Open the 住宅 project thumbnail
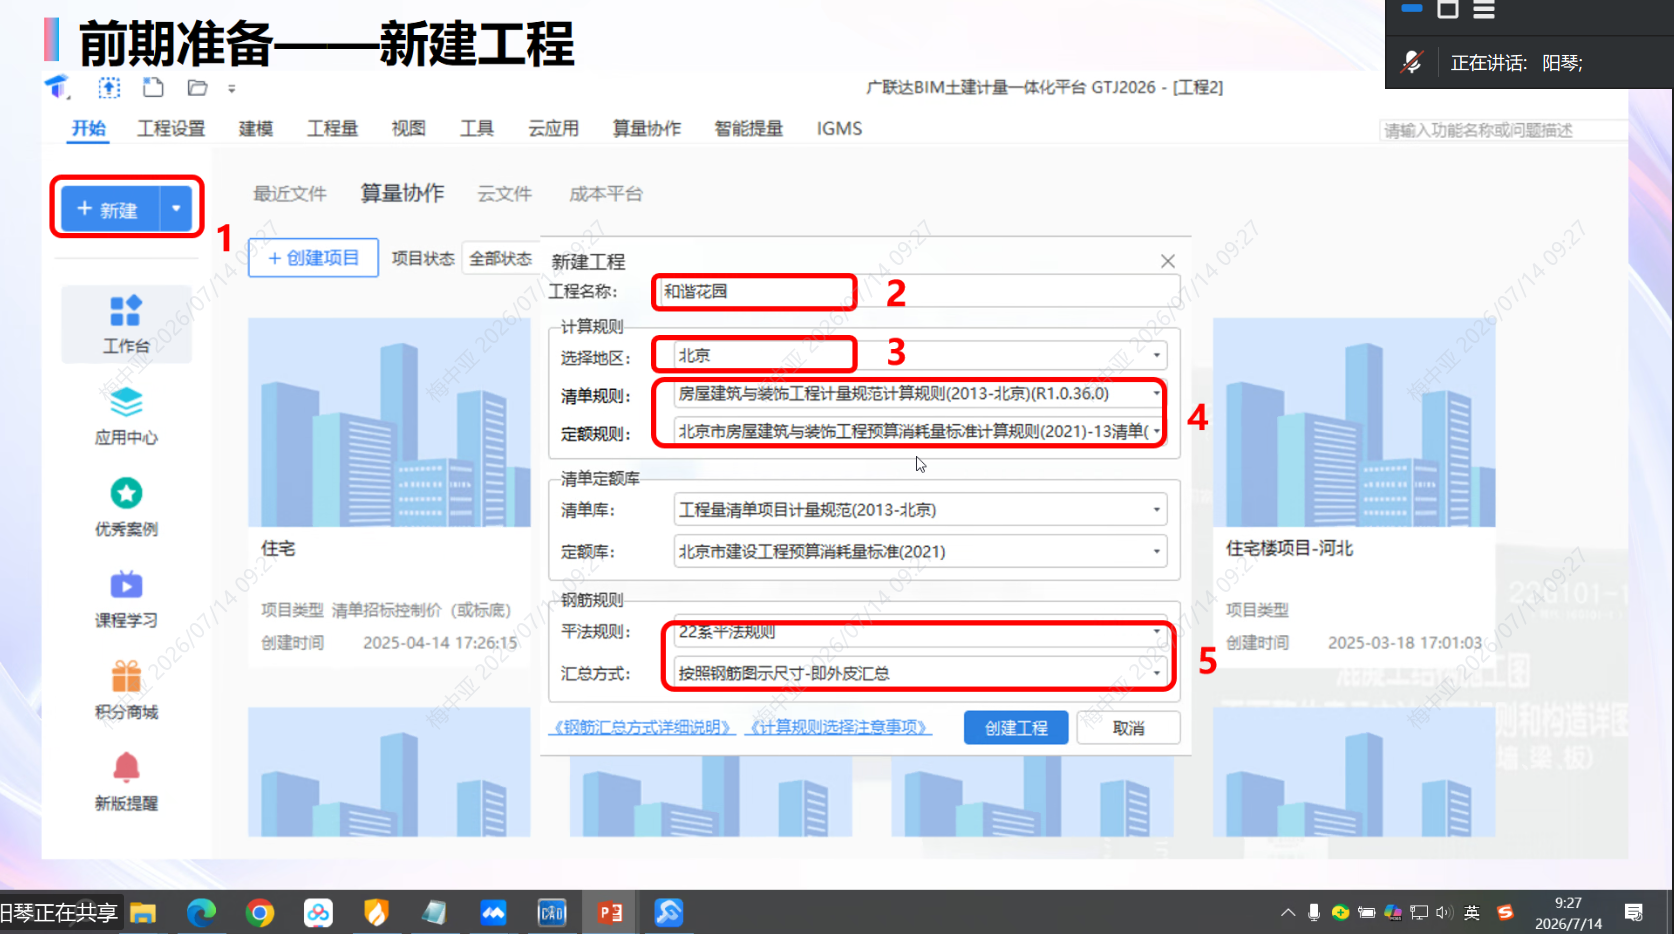The image size is (1674, 934). tap(389, 422)
